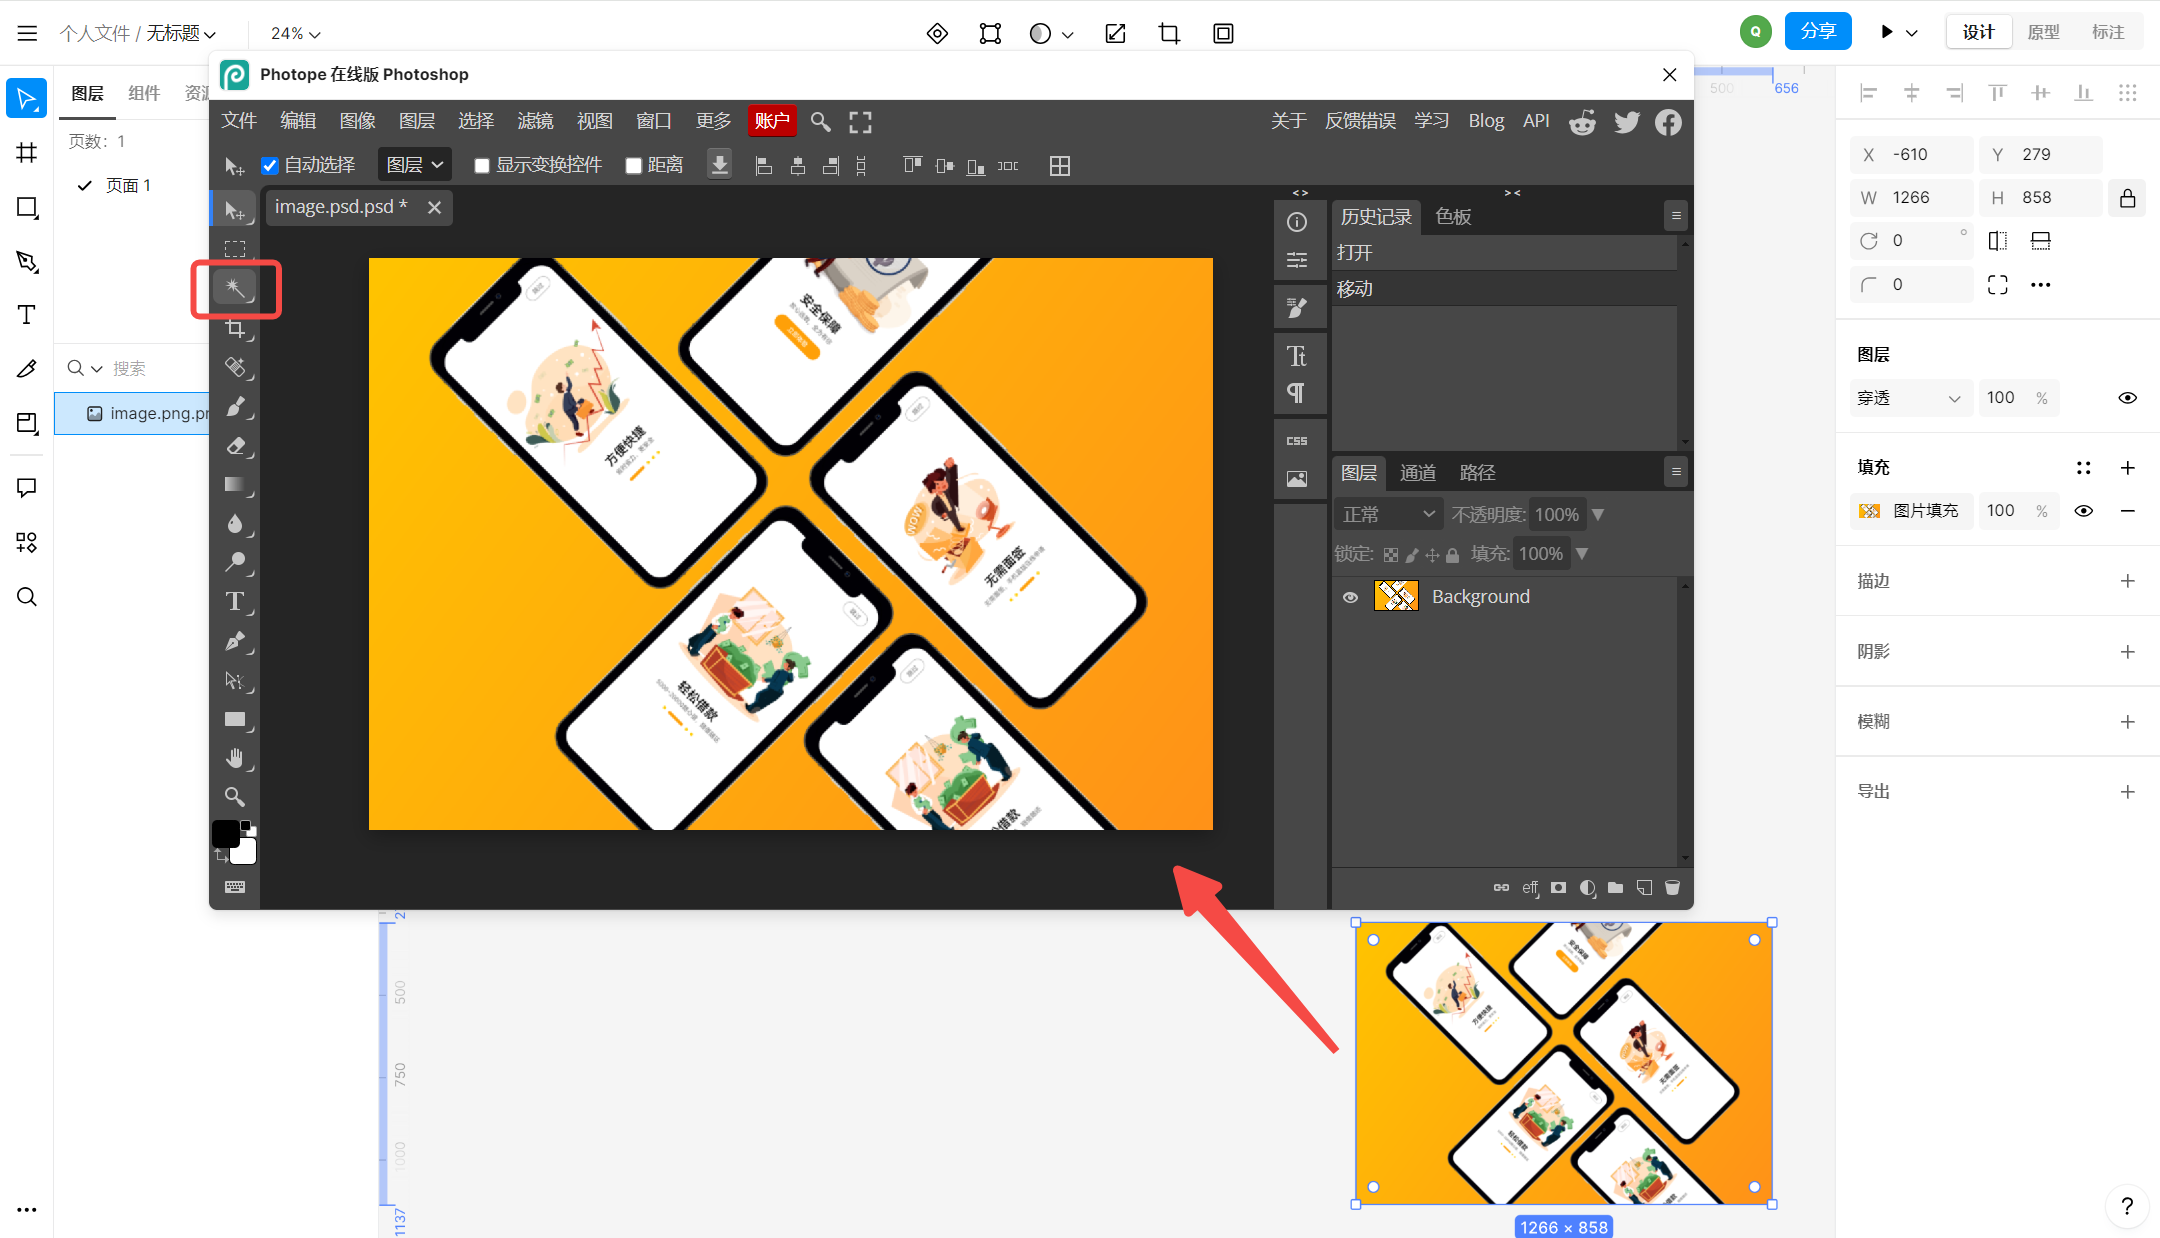Viewport: 2160px width, 1238px height.
Task: Select the Type tool in Photopea toolbar
Action: point(235,602)
